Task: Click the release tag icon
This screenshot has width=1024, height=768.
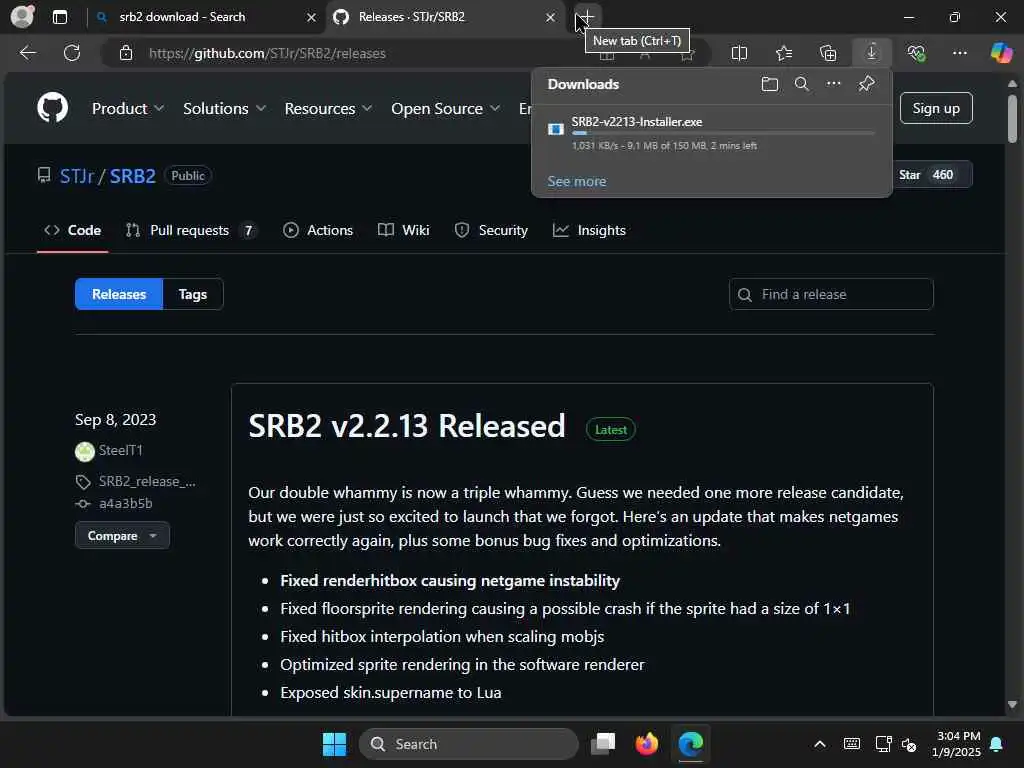Action: [83, 482]
